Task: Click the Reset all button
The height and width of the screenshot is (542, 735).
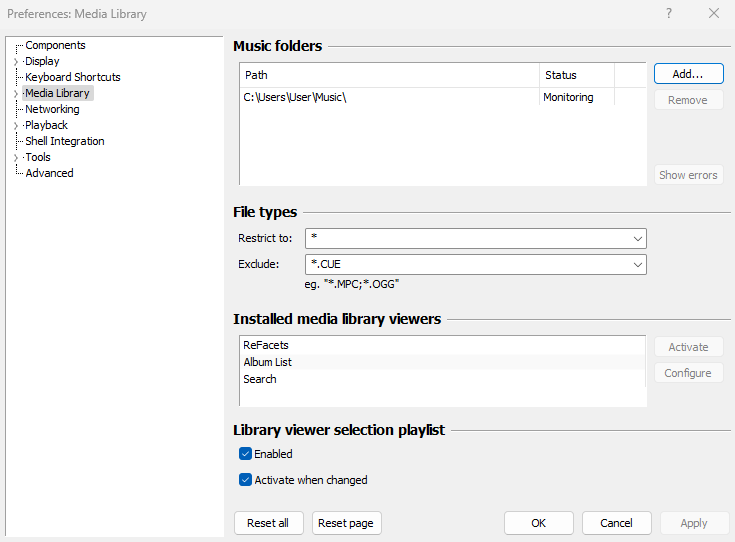Action: (268, 523)
